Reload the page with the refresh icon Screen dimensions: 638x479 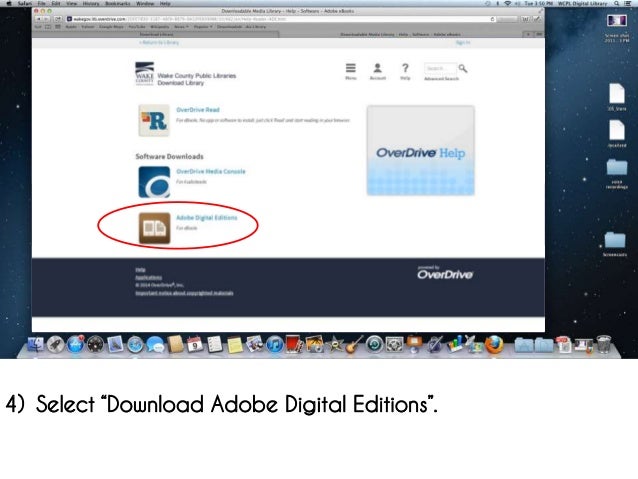pyautogui.click(x=492, y=19)
